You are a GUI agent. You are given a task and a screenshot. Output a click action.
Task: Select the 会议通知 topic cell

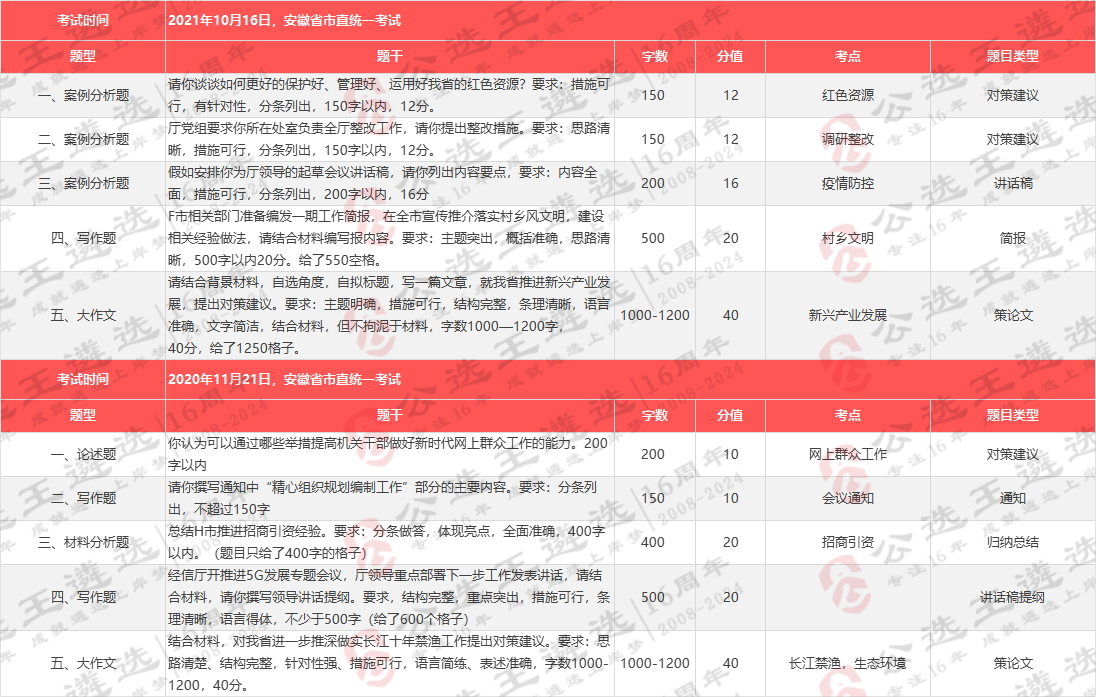tap(847, 497)
